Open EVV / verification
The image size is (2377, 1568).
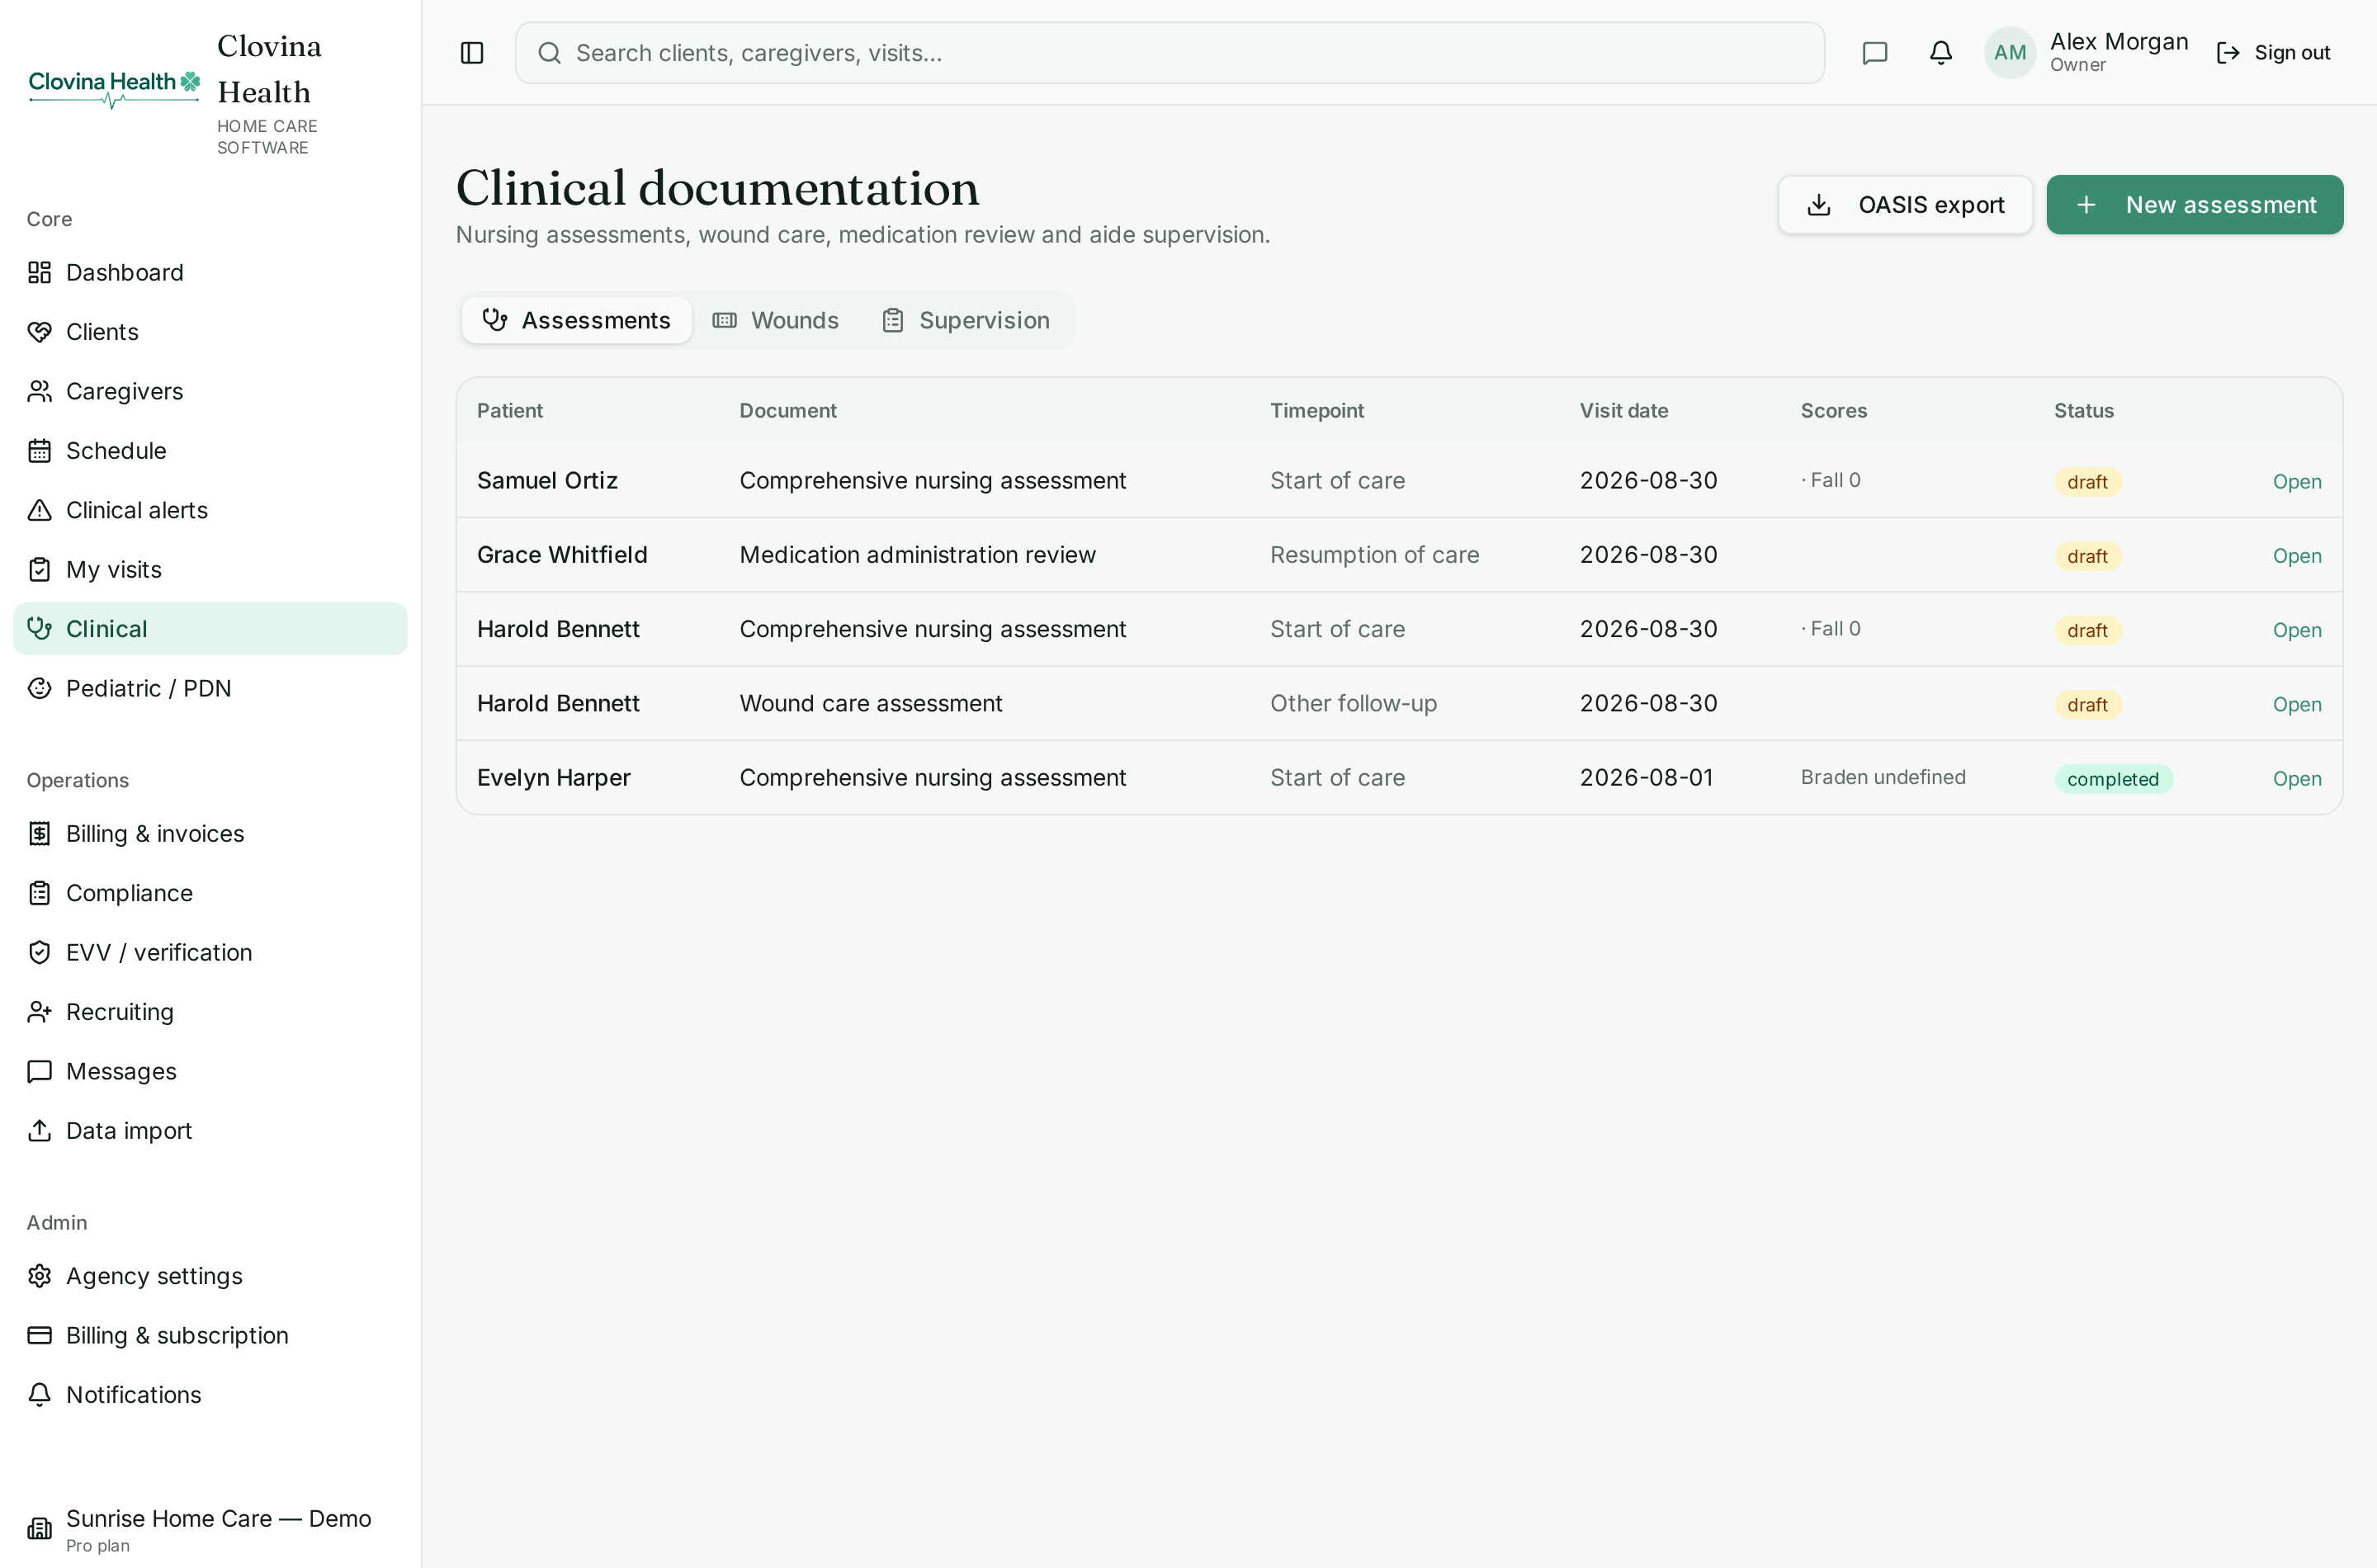(210, 952)
